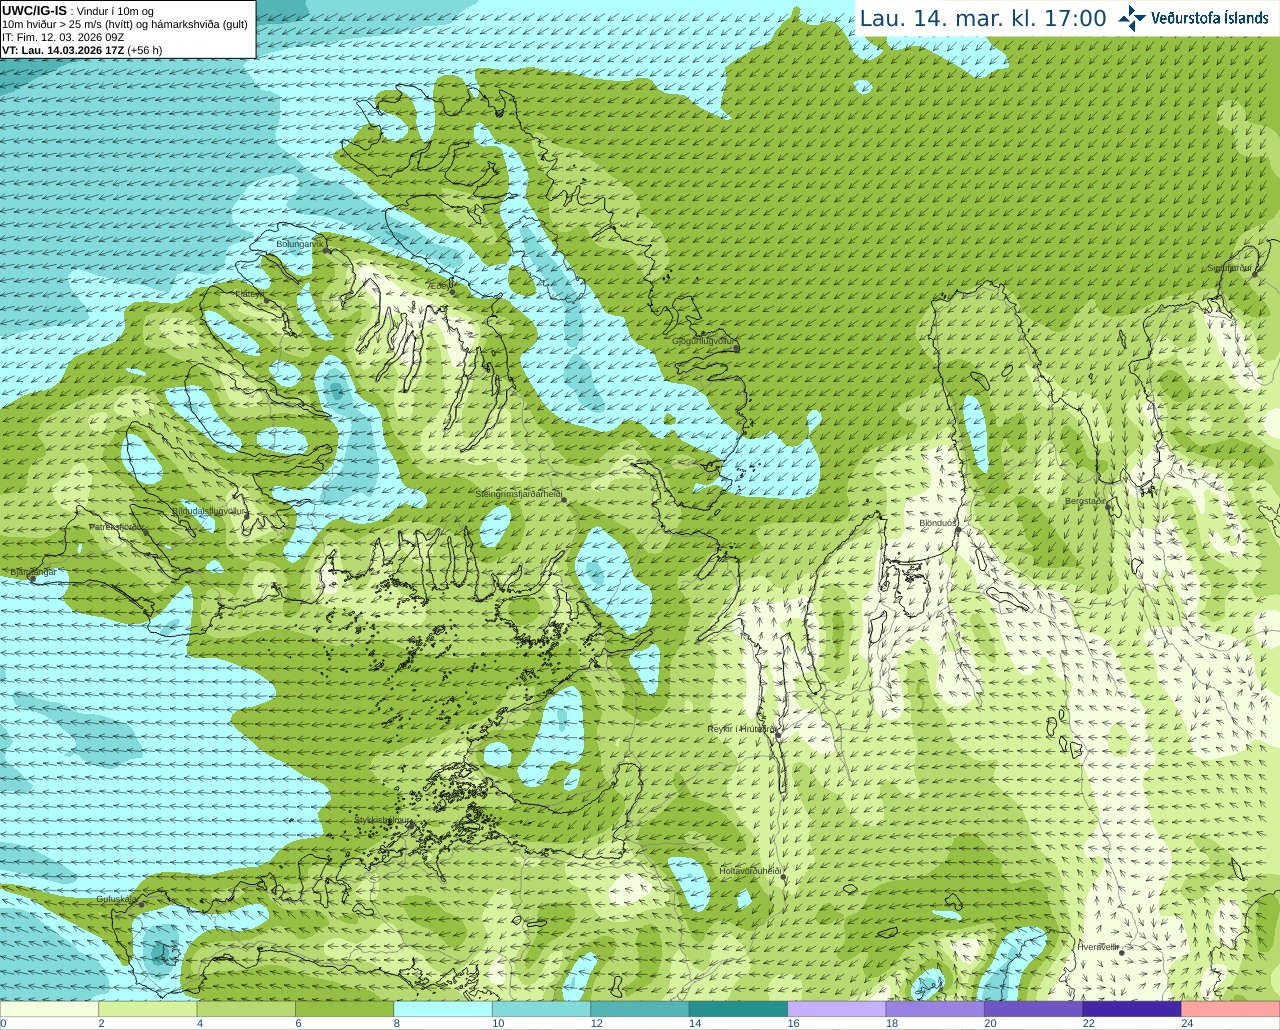The image size is (1280, 1030).
Task: Pick the 18–20 m/s purple legend swatch
Action: (x=935, y=1008)
